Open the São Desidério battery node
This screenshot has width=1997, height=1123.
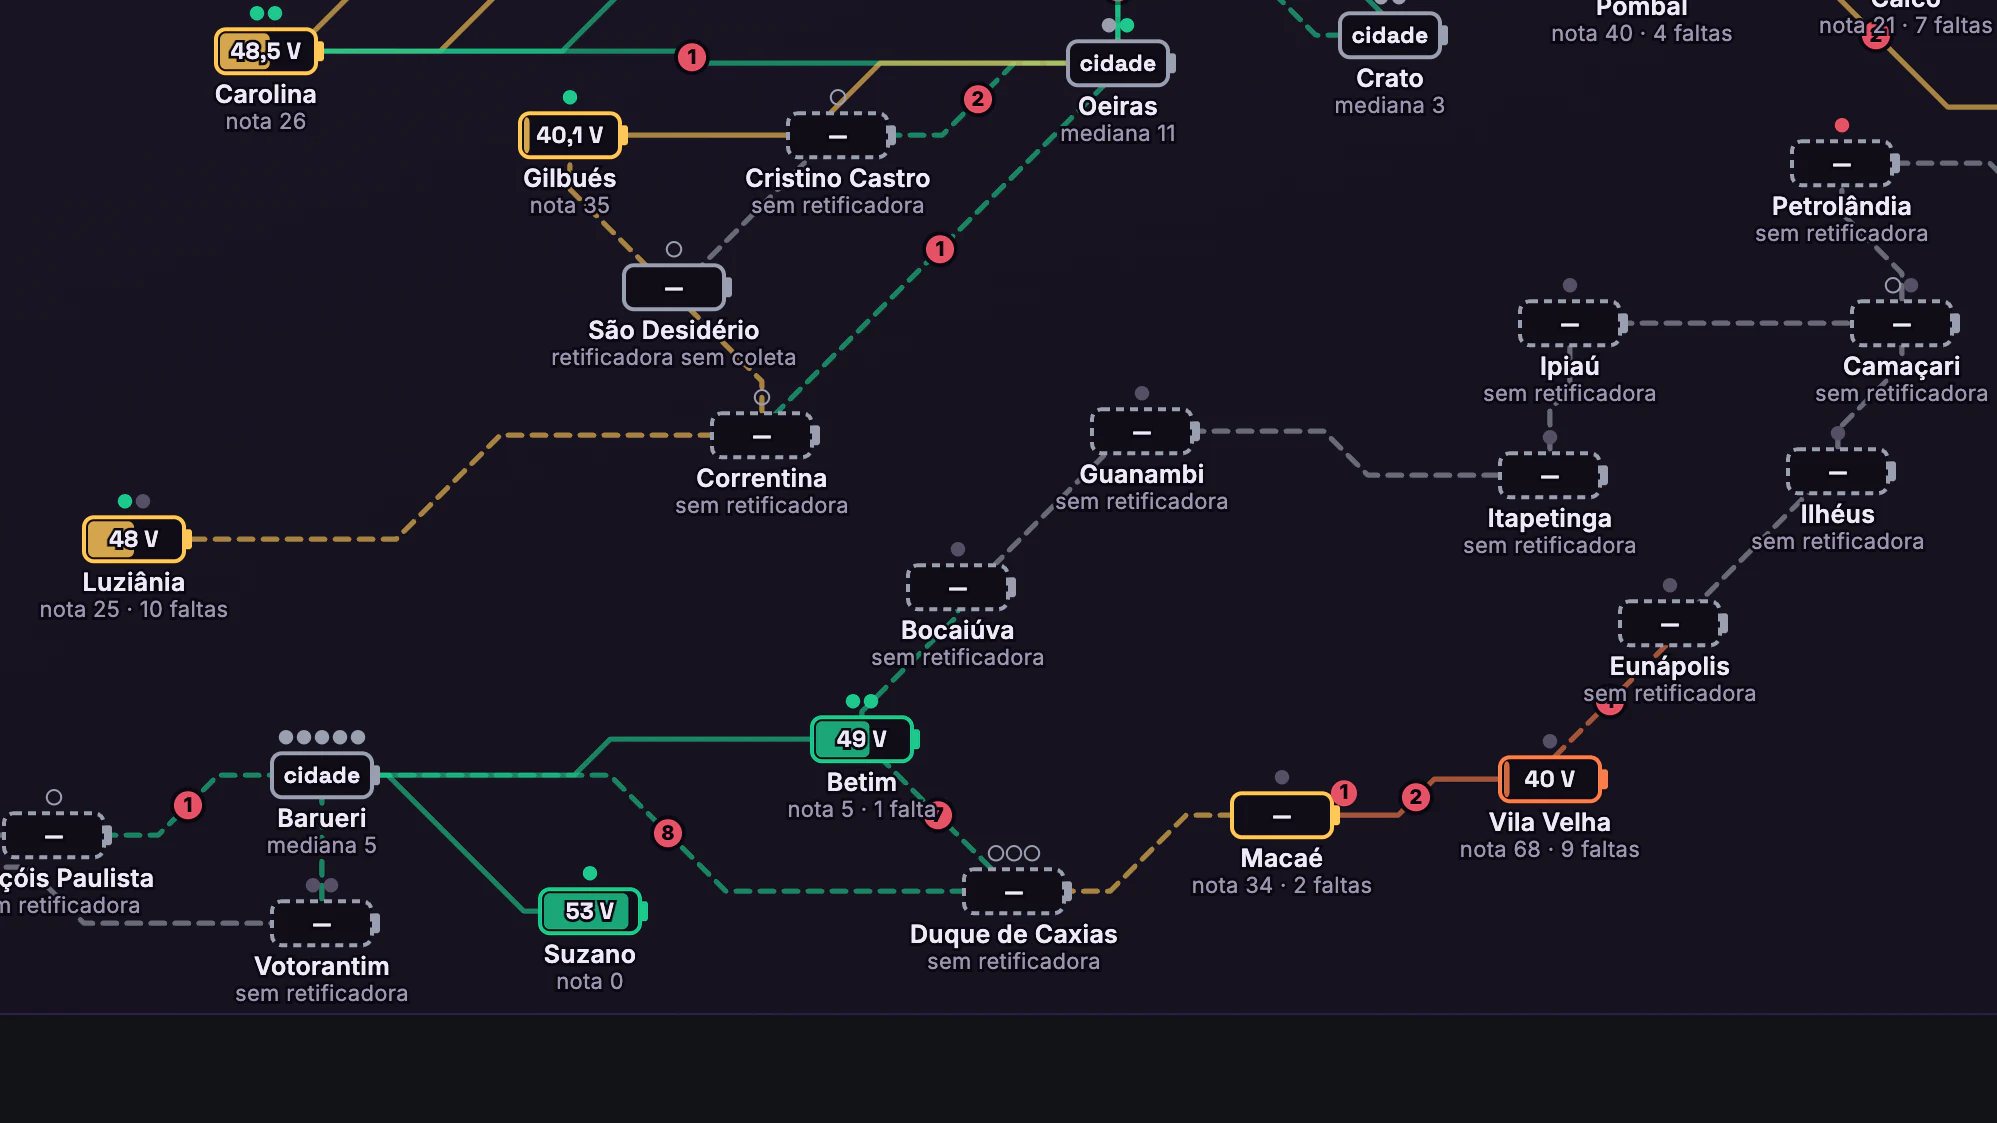(x=676, y=287)
